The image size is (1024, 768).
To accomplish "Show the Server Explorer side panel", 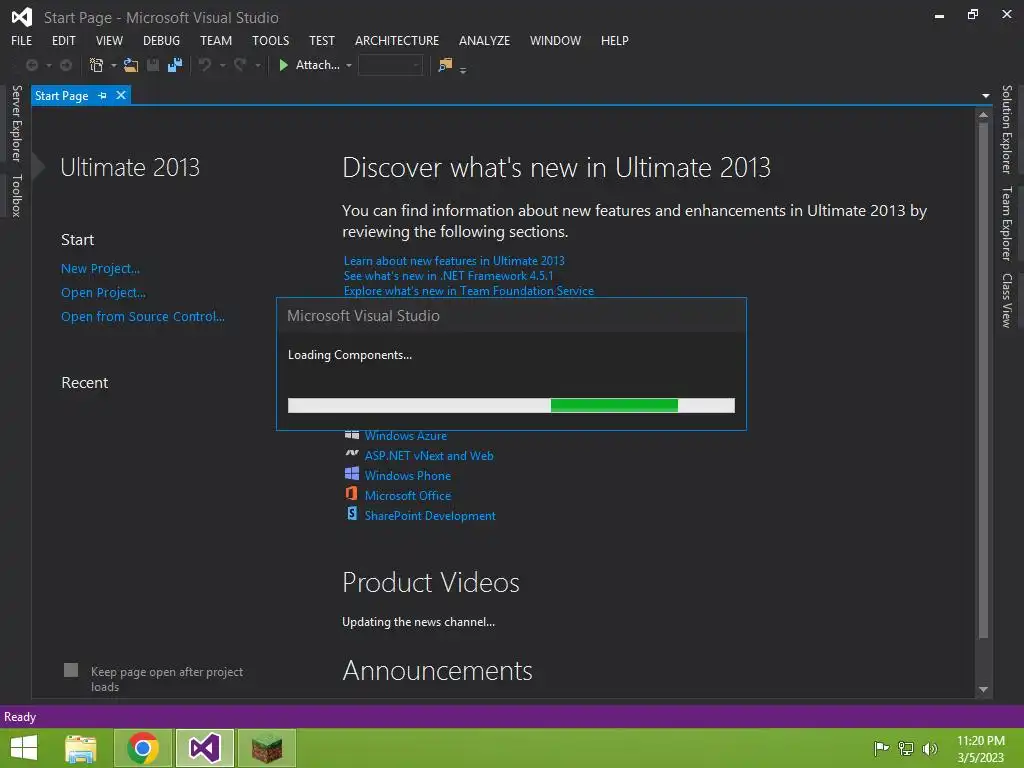I will tap(17, 123).
